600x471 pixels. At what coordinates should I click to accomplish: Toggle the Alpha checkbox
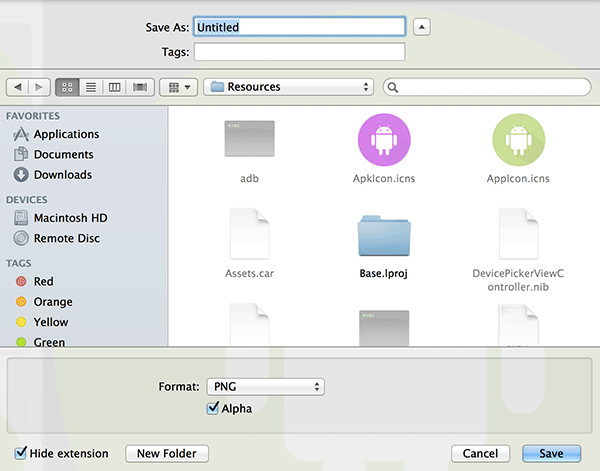tap(213, 408)
